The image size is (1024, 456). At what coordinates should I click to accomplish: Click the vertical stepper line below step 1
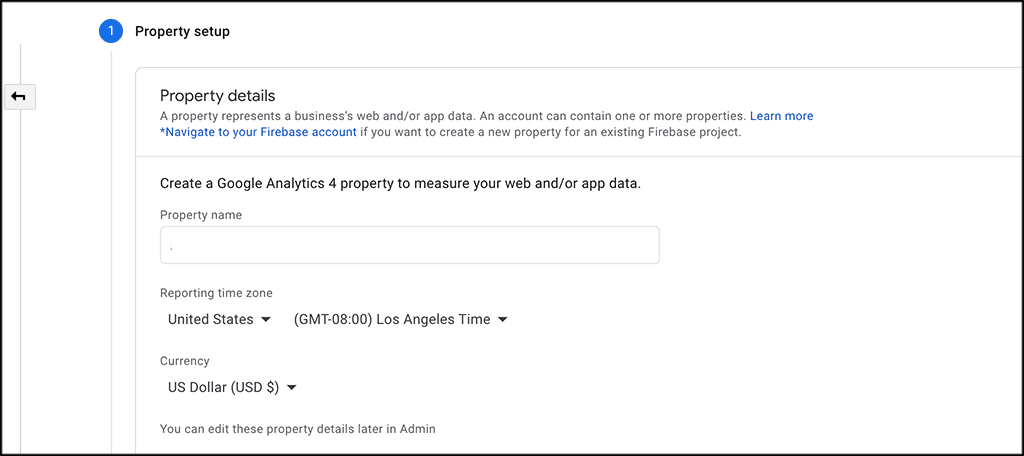111,250
